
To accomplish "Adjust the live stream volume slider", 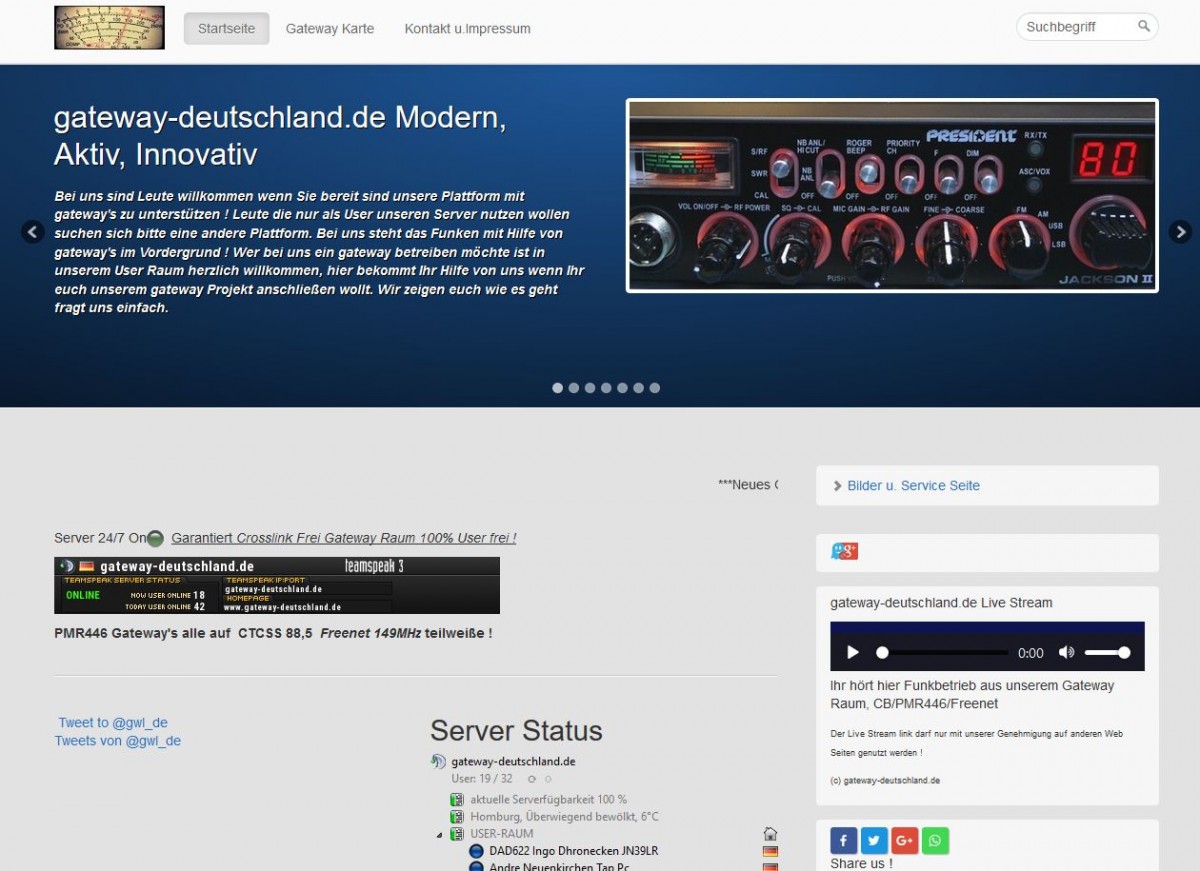I will point(1107,653).
